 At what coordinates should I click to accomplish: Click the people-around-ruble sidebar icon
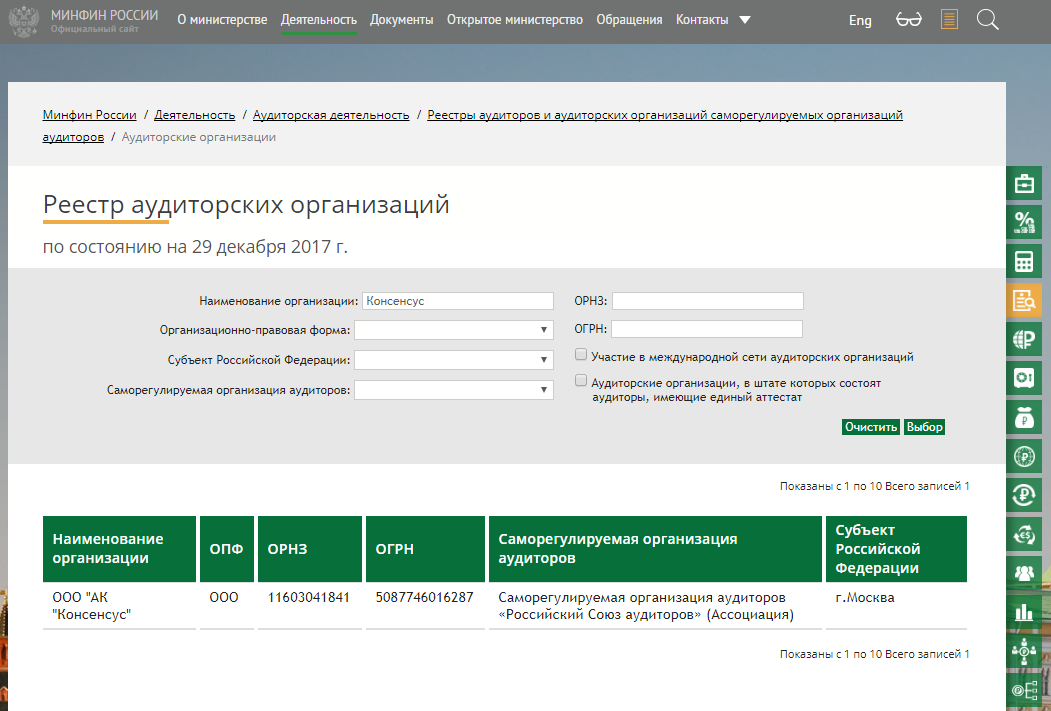coord(1024,651)
